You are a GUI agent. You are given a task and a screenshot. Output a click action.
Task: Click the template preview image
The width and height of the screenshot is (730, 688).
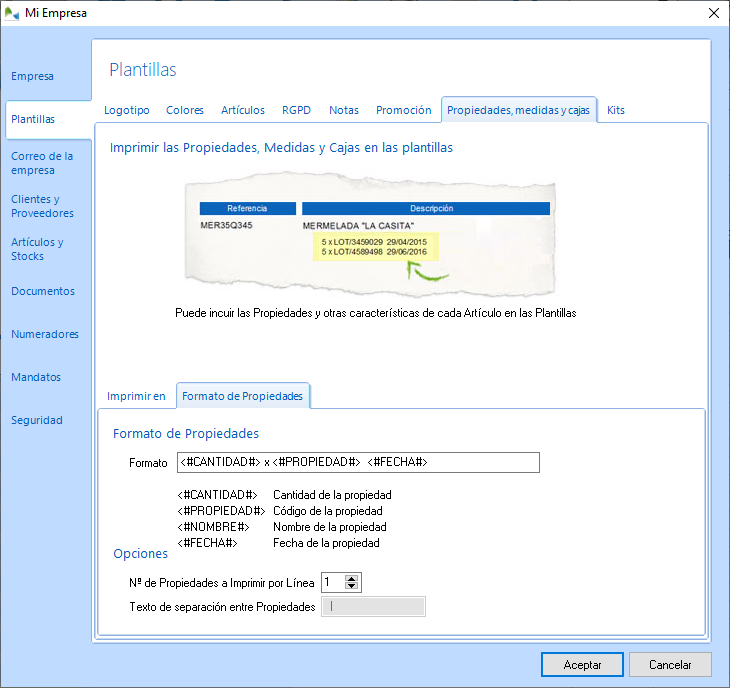[x=370, y=235]
